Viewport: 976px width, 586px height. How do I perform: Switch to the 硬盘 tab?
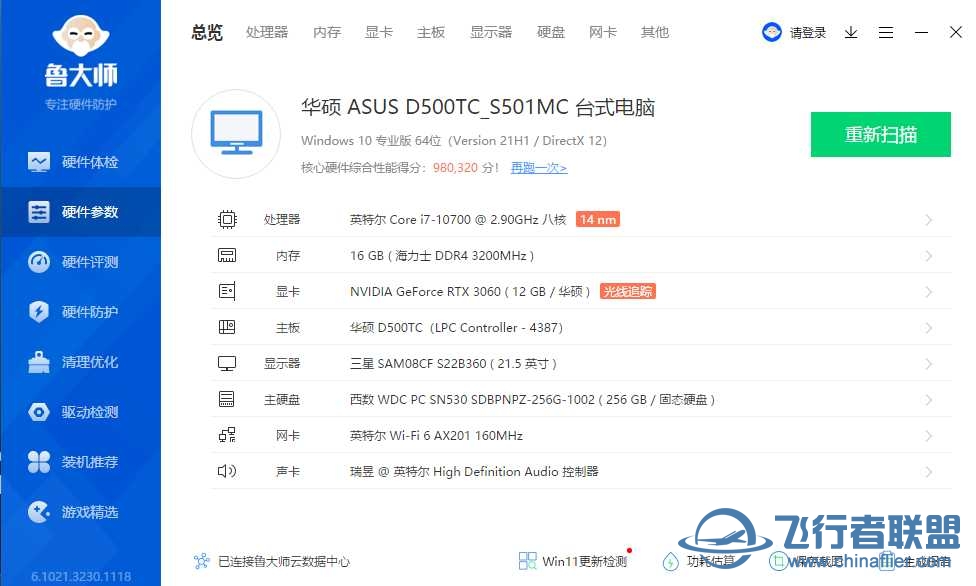pyautogui.click(x=551, y=32)
